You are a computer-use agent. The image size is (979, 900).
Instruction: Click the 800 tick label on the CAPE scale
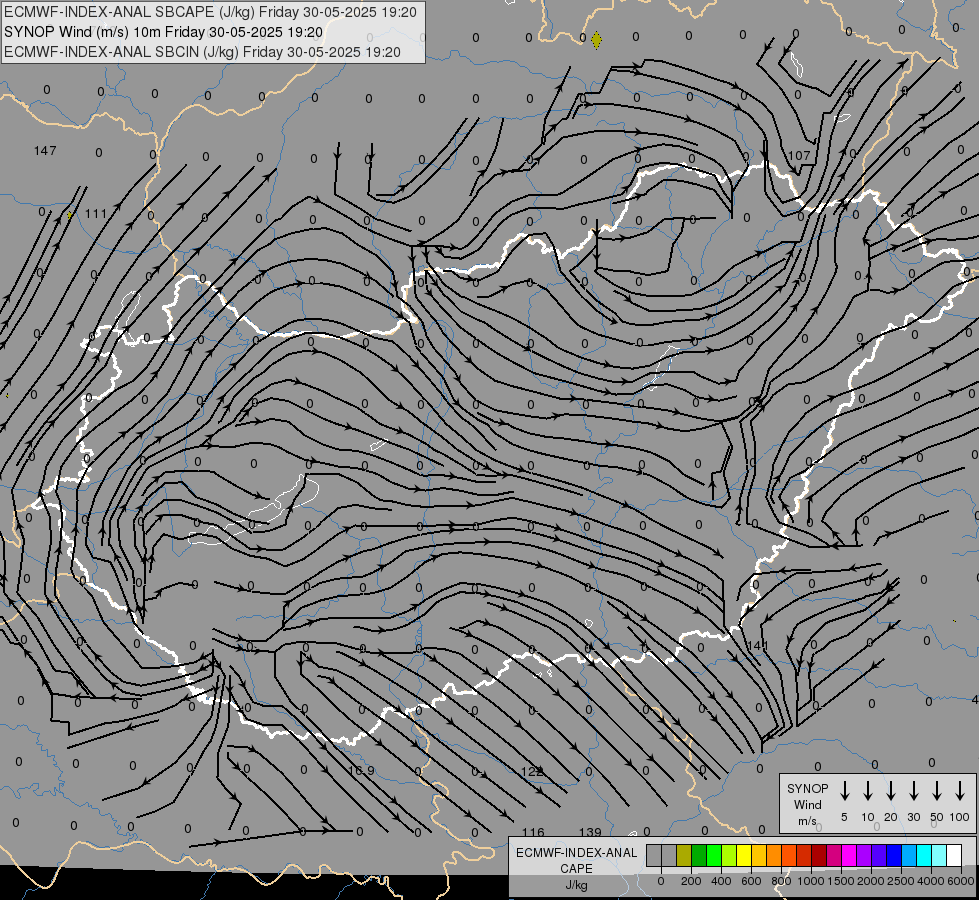pyautogui.click(x=781, y=881)
